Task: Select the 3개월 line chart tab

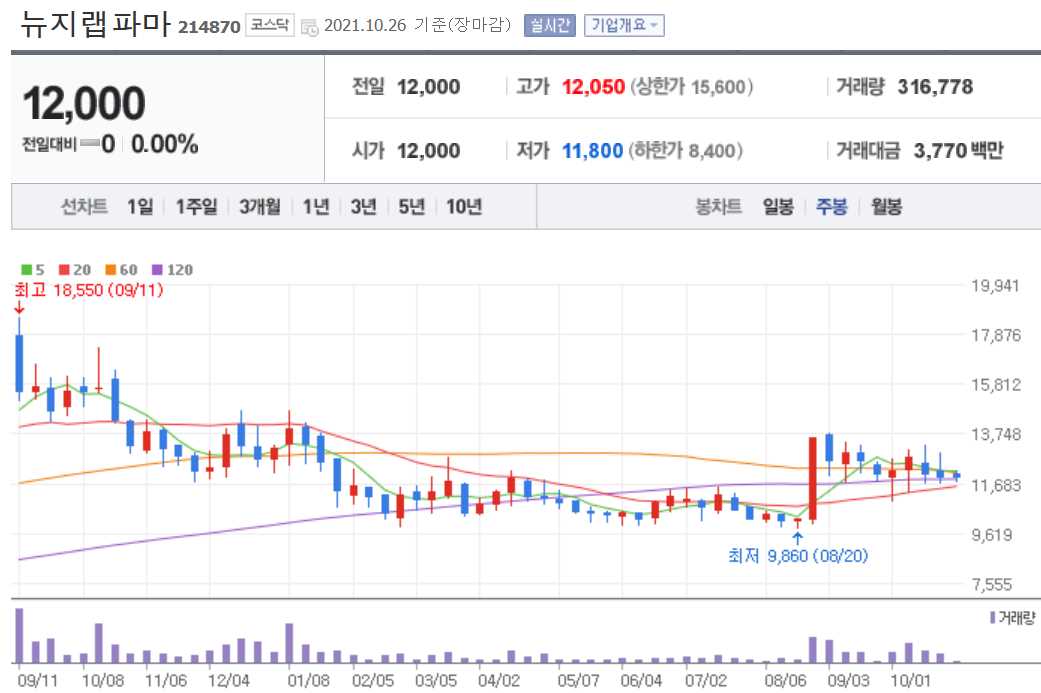Action: 260,206
